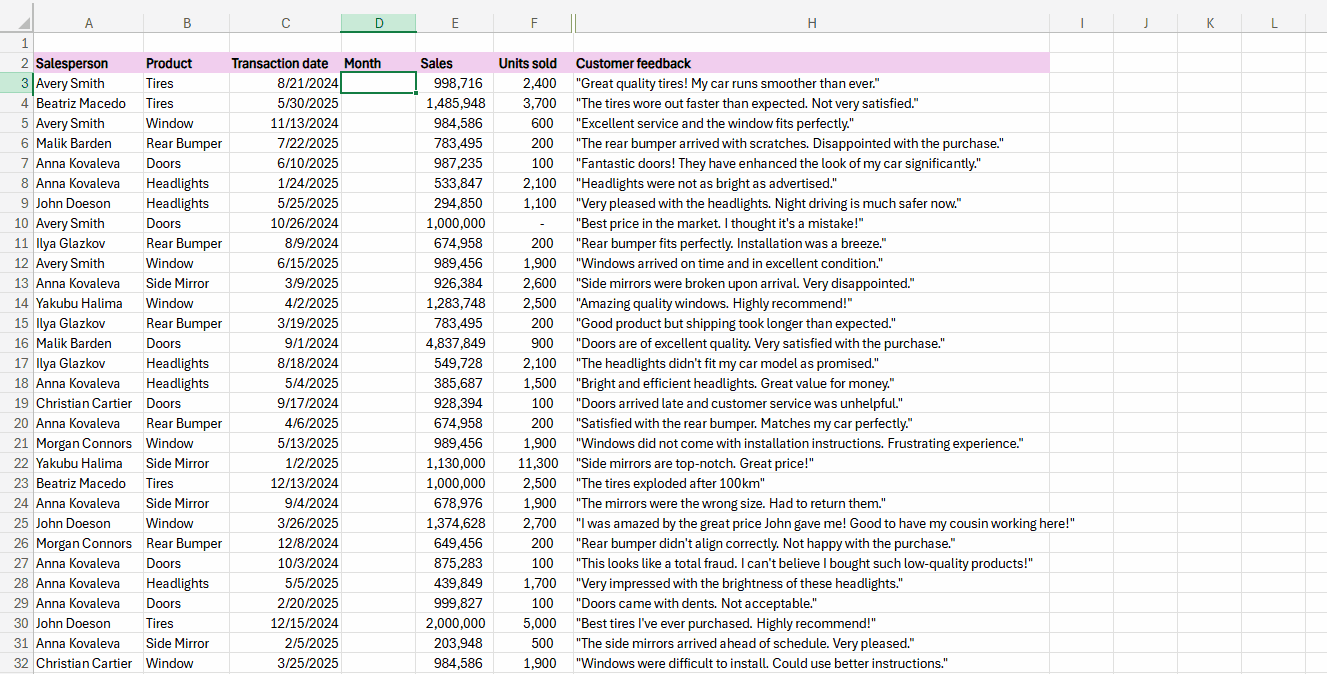
Task: Select row 16 header
Action: pos(17,343)
